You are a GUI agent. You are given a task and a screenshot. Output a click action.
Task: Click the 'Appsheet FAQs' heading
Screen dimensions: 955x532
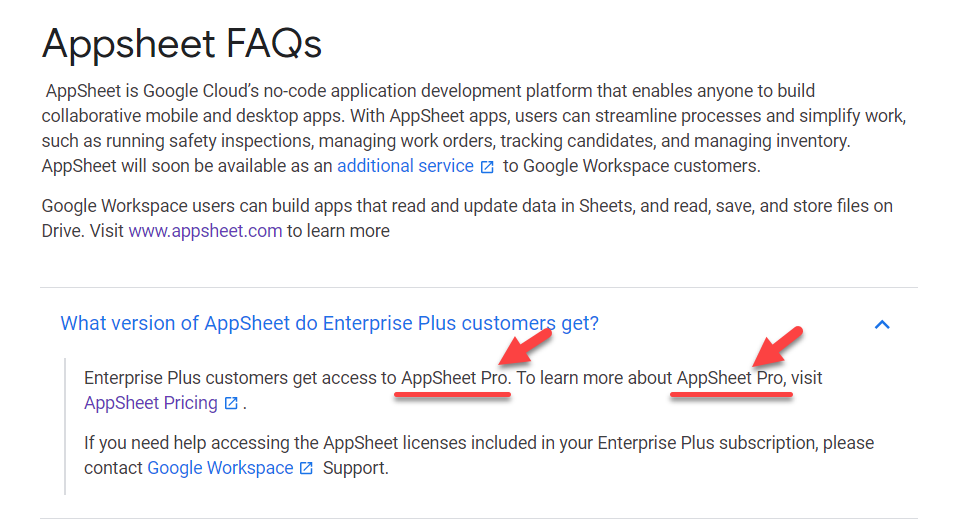[x=181, y=44]
